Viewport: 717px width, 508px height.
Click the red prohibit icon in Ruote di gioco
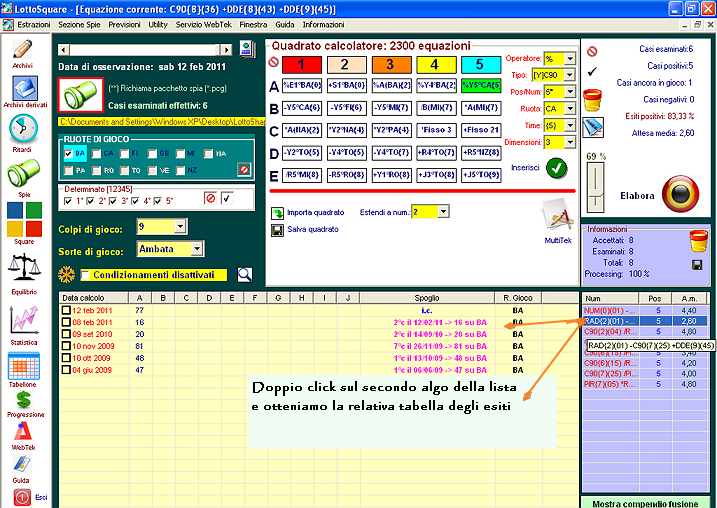244,170
